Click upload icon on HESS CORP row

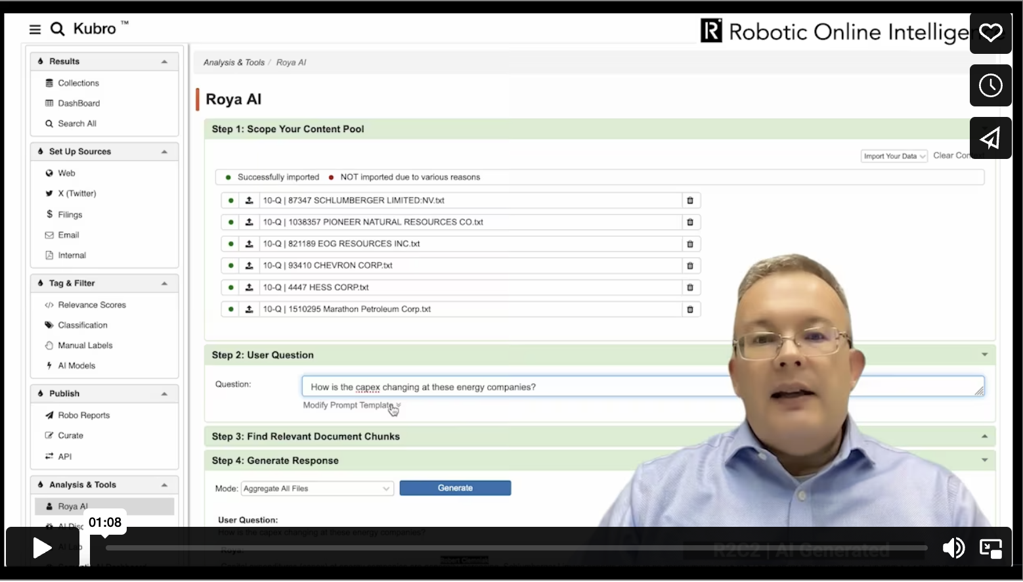[249, 288]
